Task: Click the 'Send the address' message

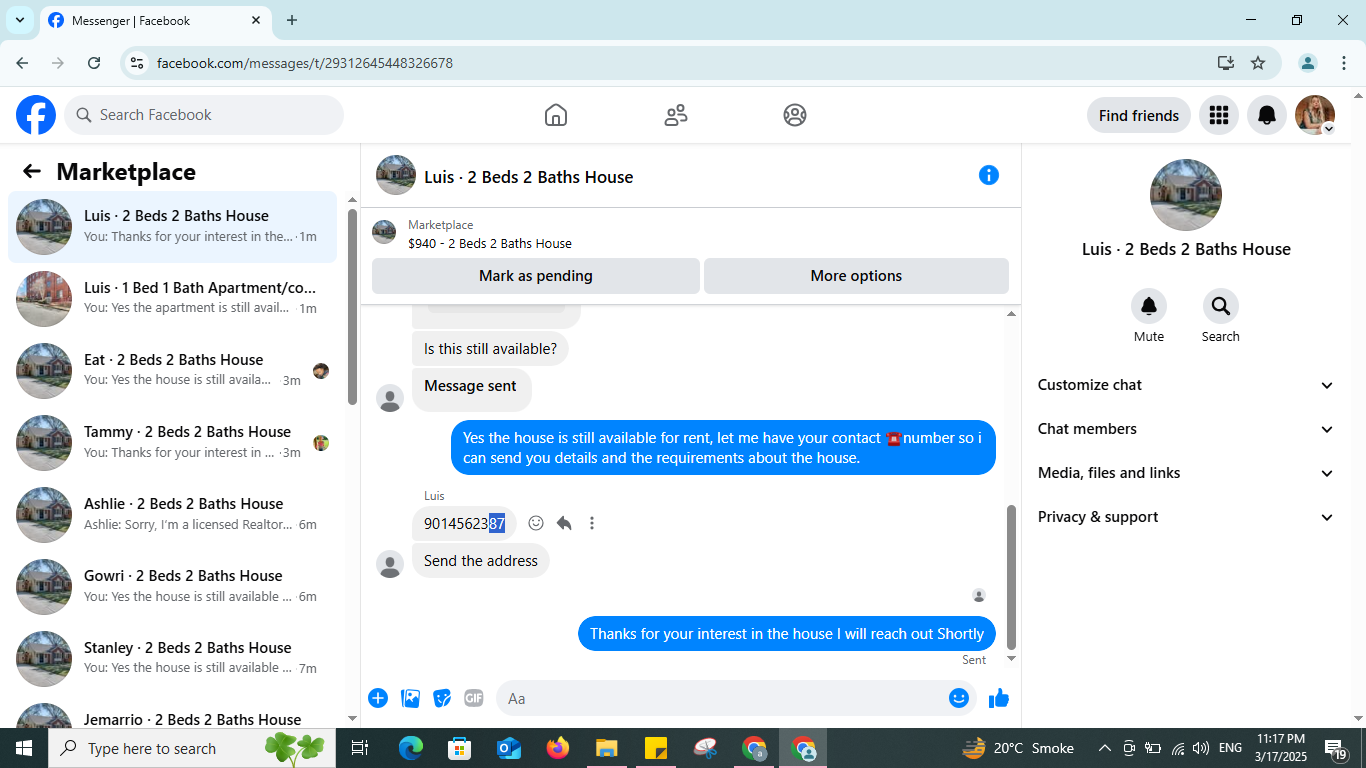Action: tap(481, 561)
